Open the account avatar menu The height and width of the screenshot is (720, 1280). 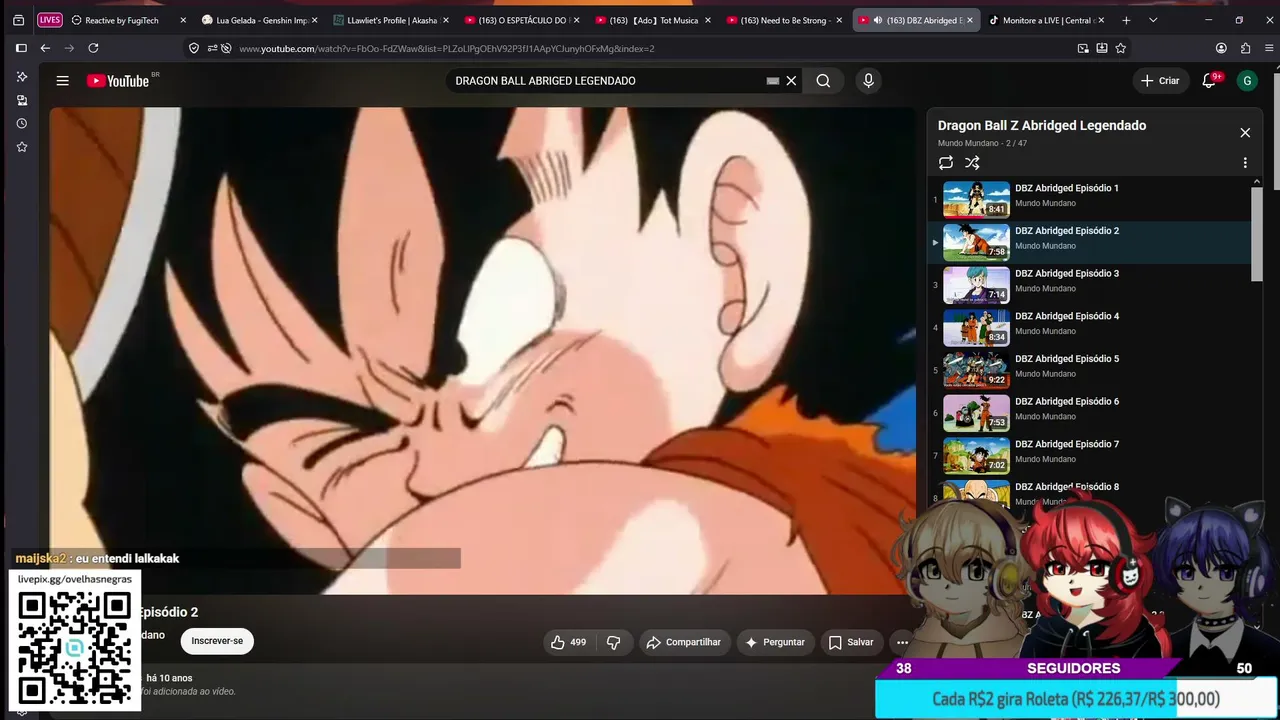1246,81
